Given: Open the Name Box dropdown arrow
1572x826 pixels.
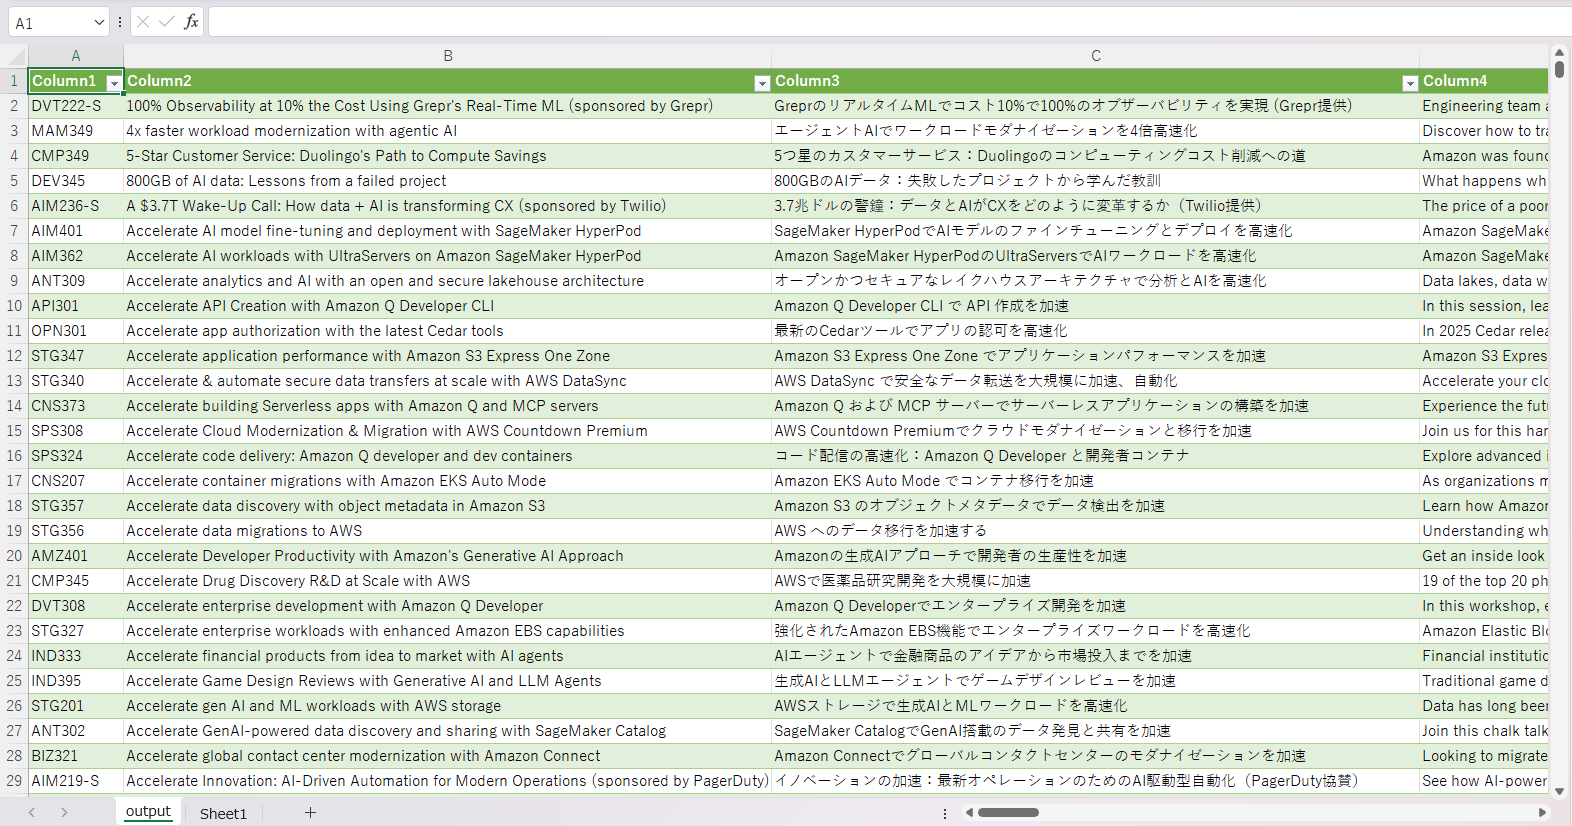Looking at the screenshot, I should (98, 22).
